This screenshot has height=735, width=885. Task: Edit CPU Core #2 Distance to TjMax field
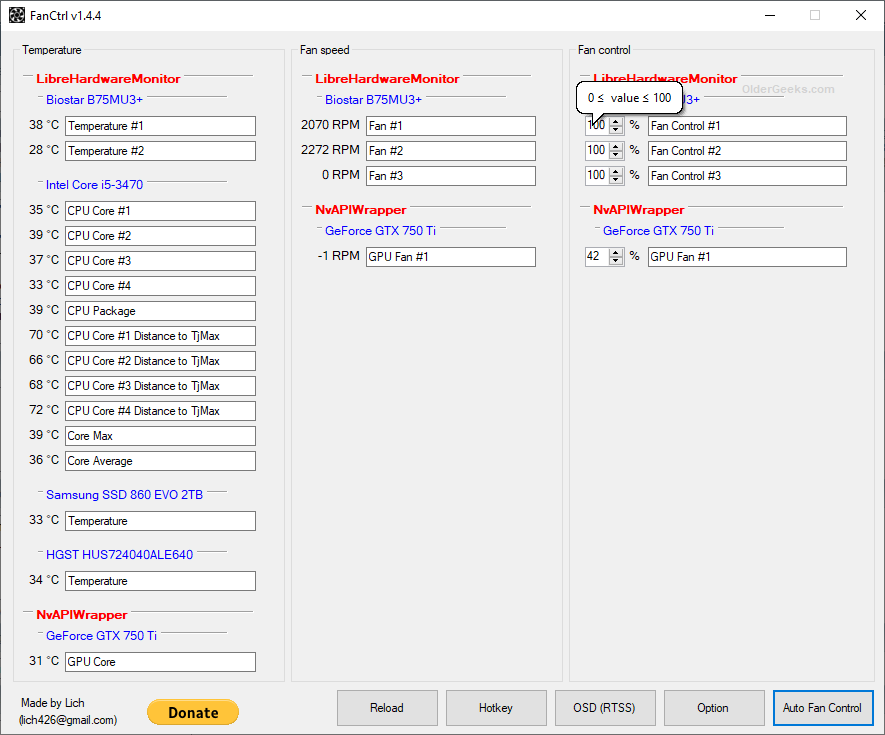(160, 361)
